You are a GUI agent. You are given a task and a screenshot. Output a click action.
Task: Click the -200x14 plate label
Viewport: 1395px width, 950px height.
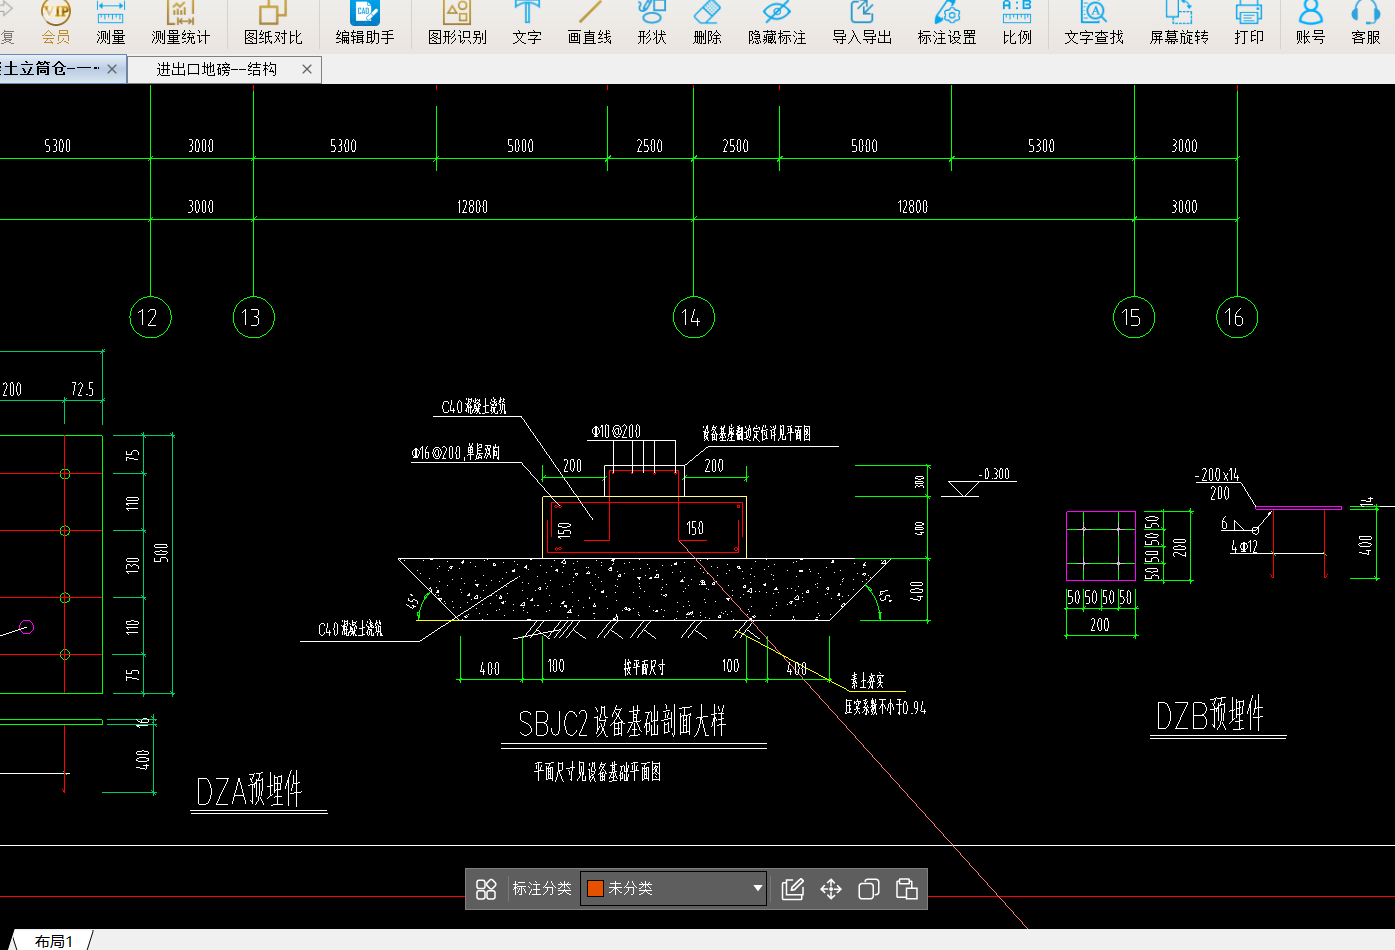[1217, 475]
